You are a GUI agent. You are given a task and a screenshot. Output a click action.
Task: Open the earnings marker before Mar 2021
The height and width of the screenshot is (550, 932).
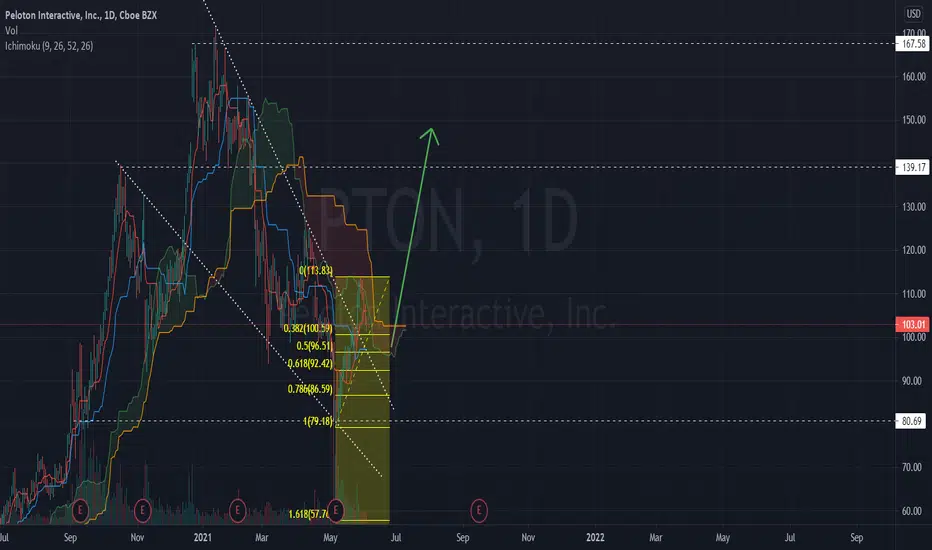tap(238, 510)
